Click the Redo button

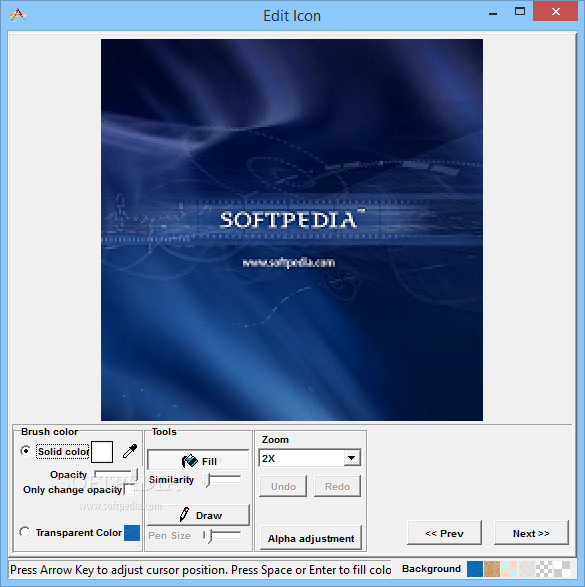(x=337, y=486)
